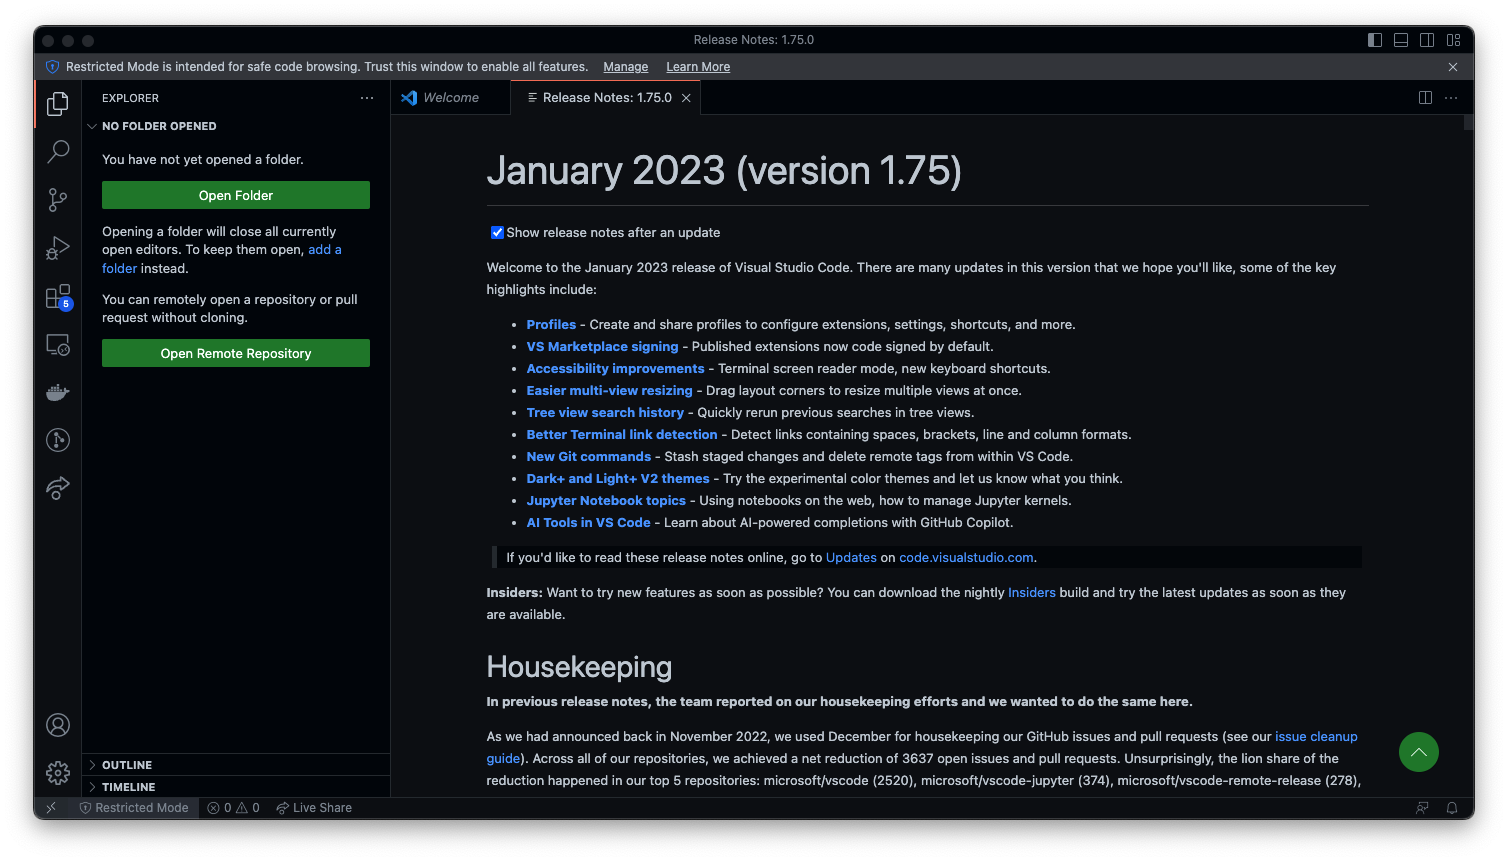Open errors and warnings count in status bar
This screenshot has width=1508, height=861.
233,808
